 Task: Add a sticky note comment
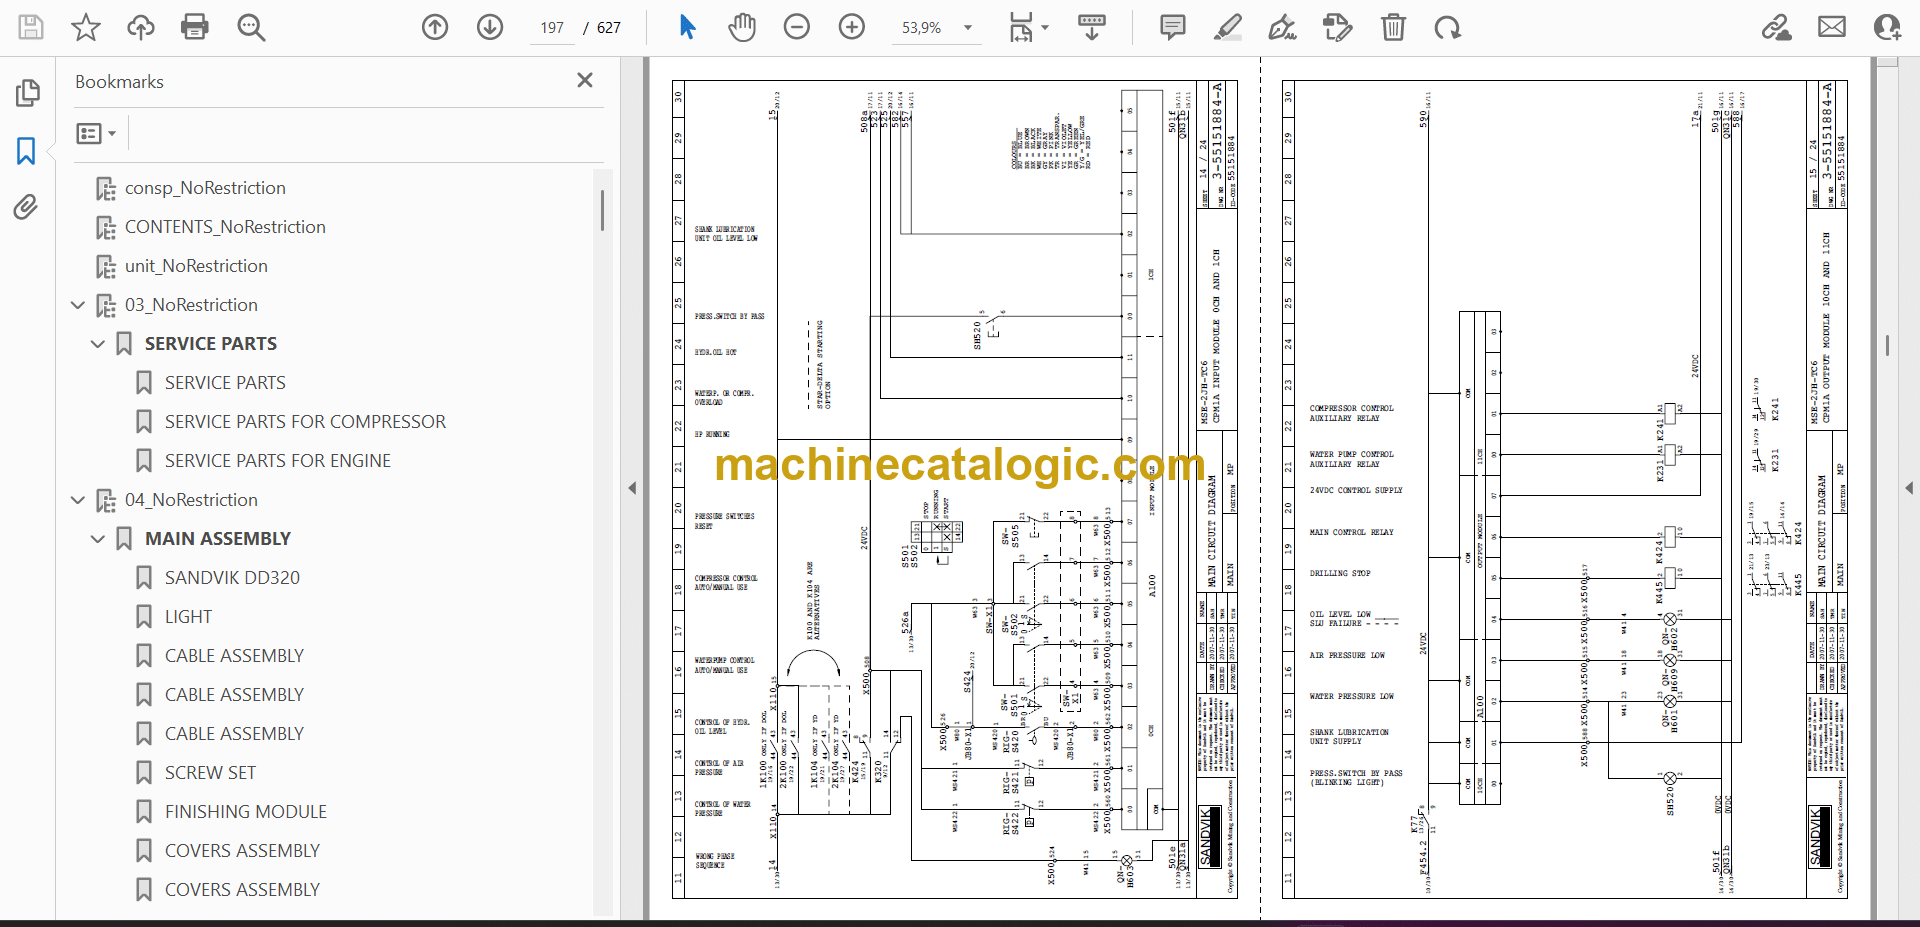pos(1173,27)
